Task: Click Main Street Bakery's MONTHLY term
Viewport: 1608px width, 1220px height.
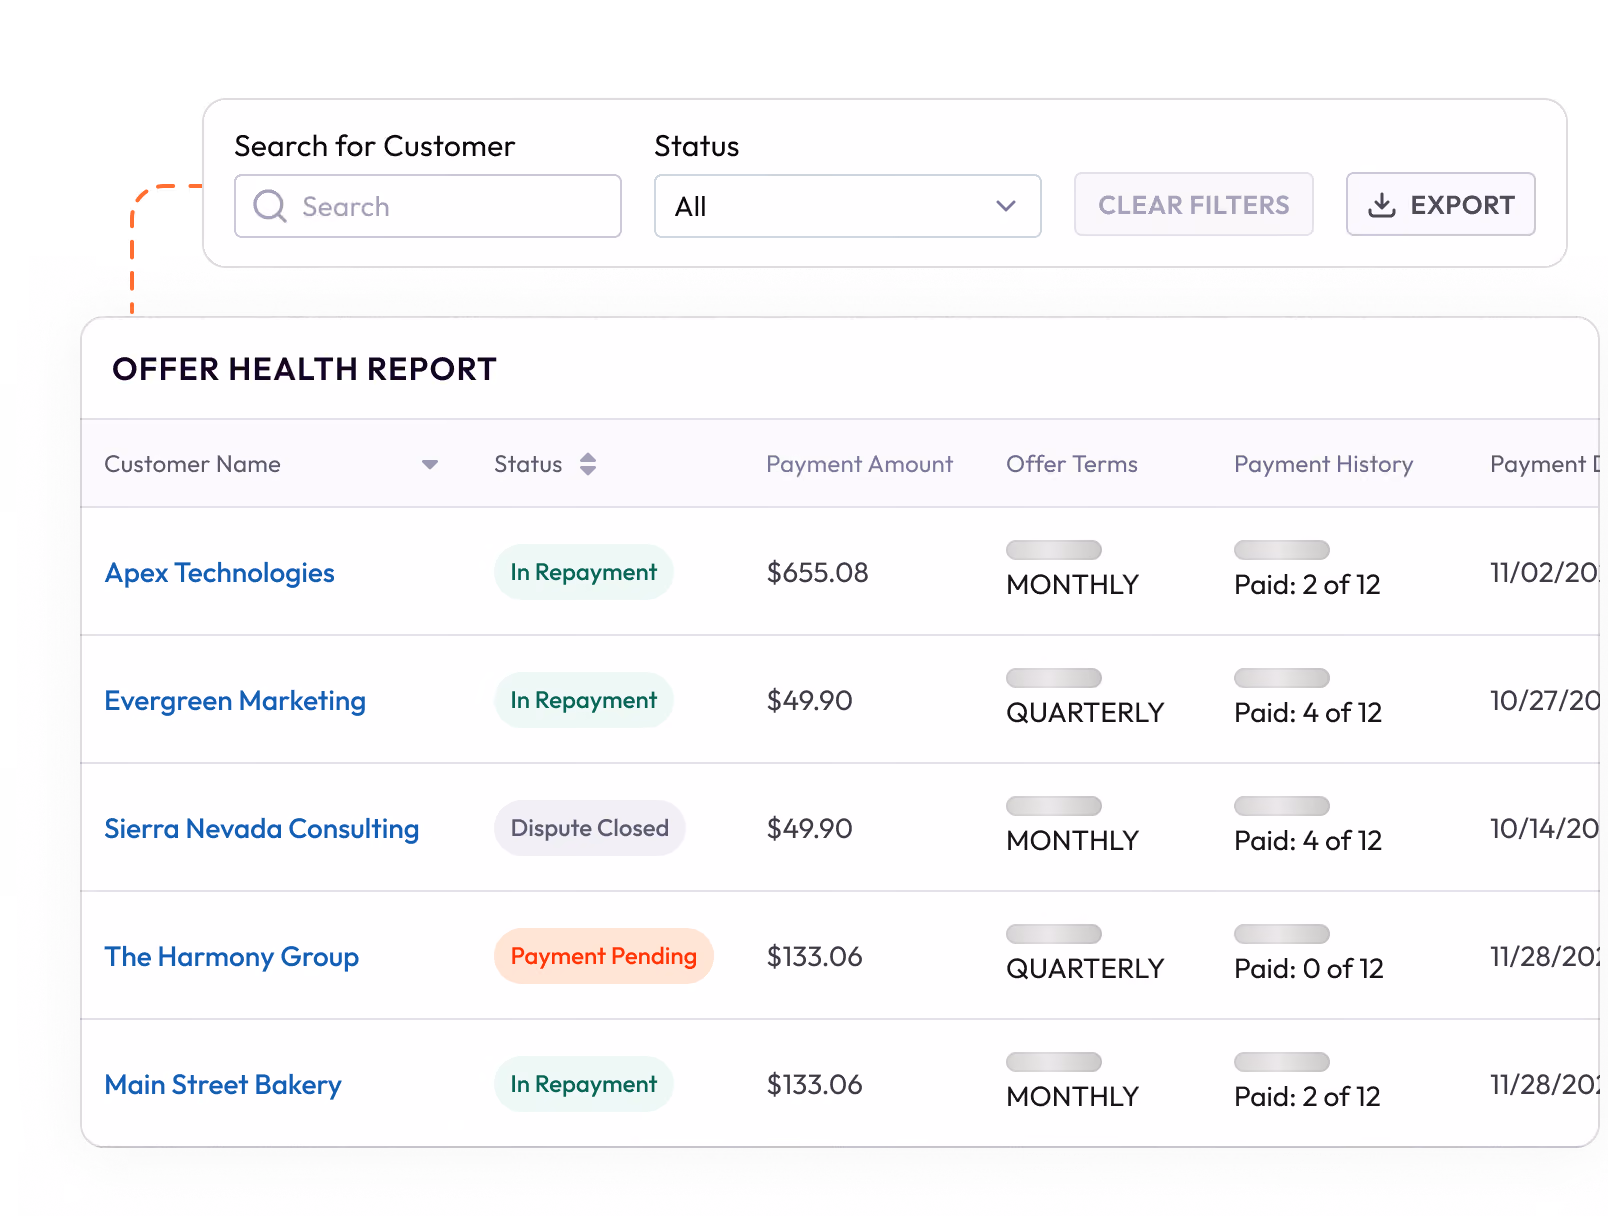Action: point(1073,1097)
